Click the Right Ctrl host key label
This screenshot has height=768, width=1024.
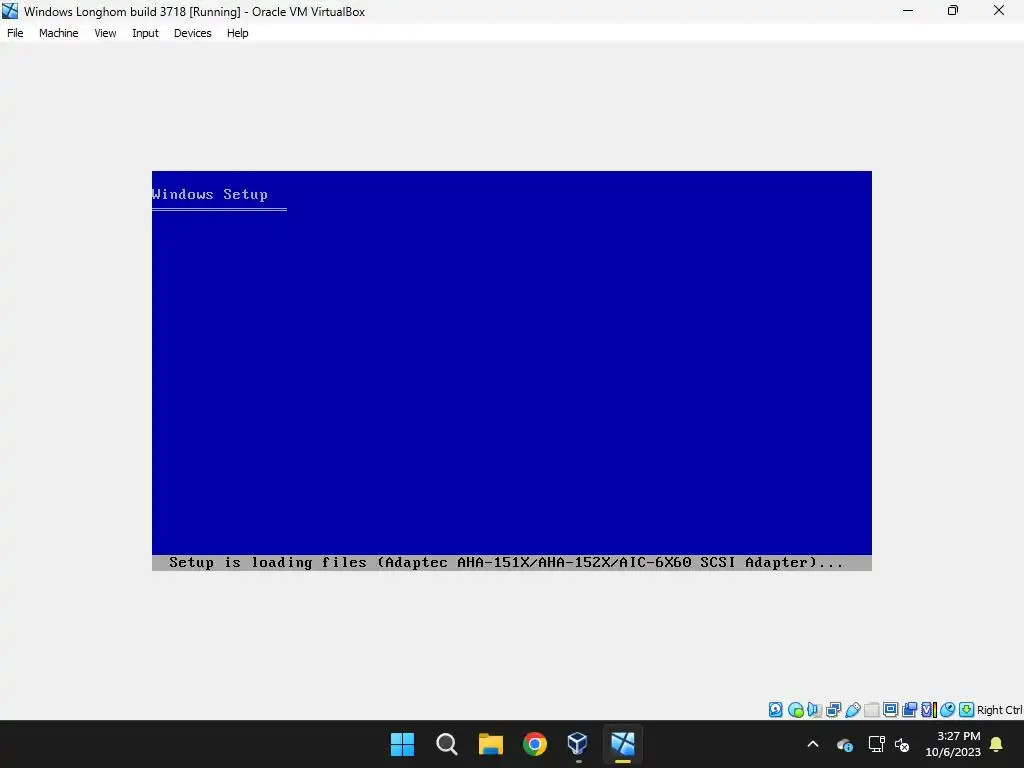(x=999, y=710)
